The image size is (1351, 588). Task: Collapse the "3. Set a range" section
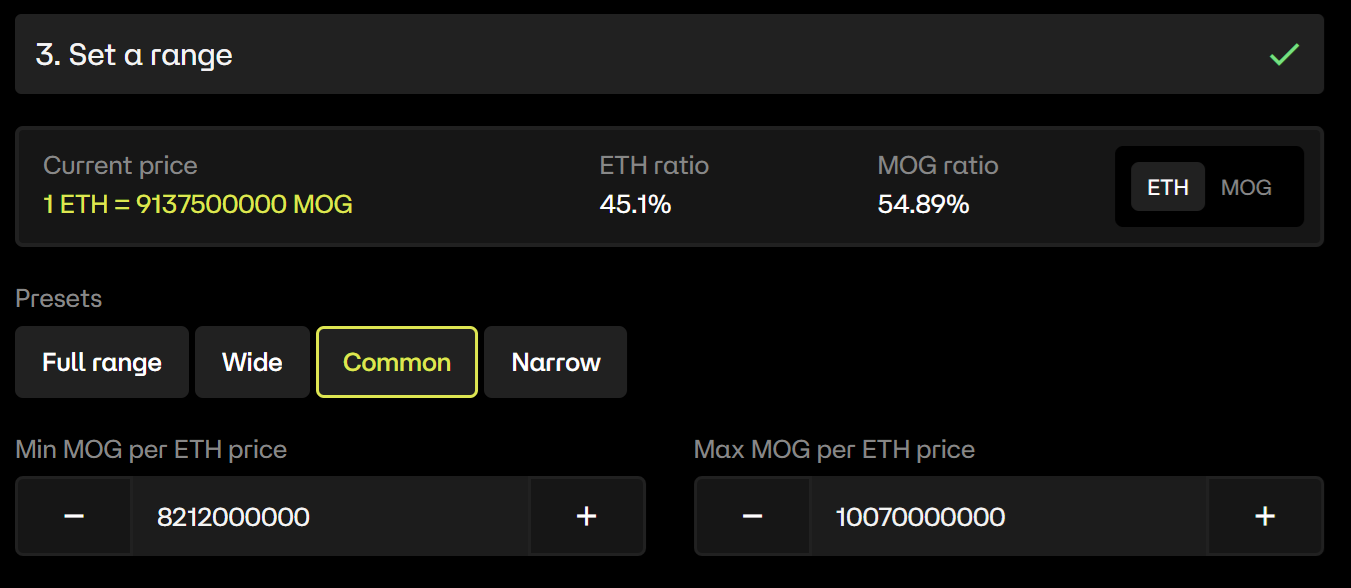669,55
